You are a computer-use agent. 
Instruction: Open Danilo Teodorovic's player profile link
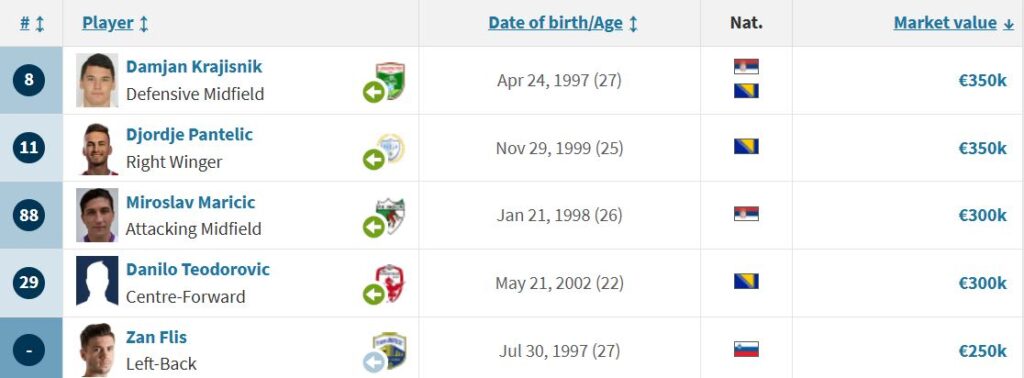click(x=198, y=269)
